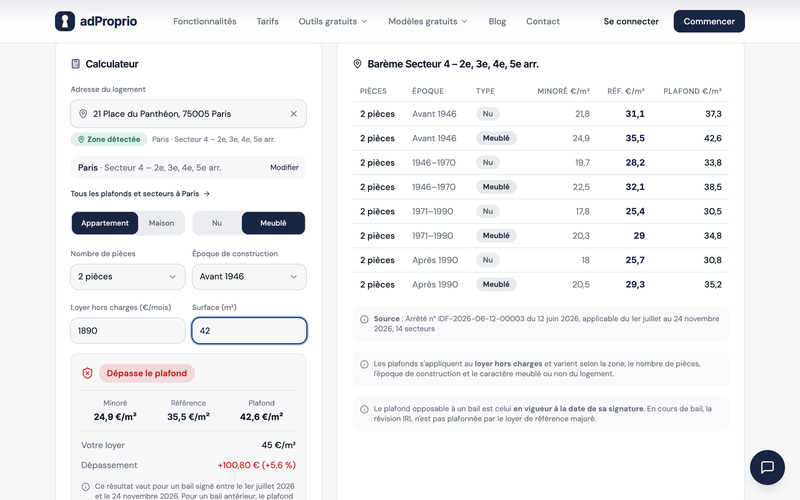Expand the Outils gratuits menu
The height and width of the screenshot is (500, 800).
point(333,21)
